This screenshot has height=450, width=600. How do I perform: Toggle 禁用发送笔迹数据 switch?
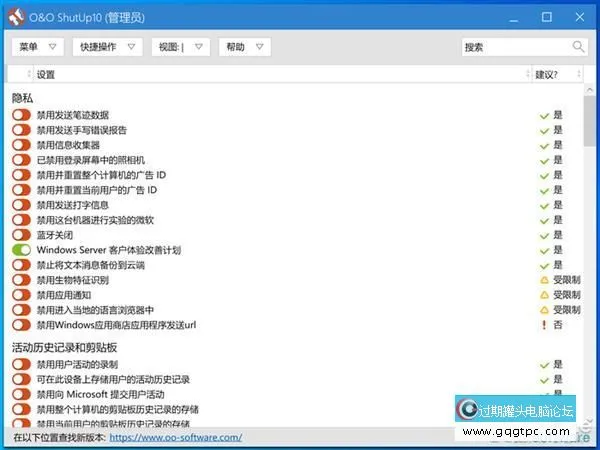pyautogui.click(x=21, y=115)
